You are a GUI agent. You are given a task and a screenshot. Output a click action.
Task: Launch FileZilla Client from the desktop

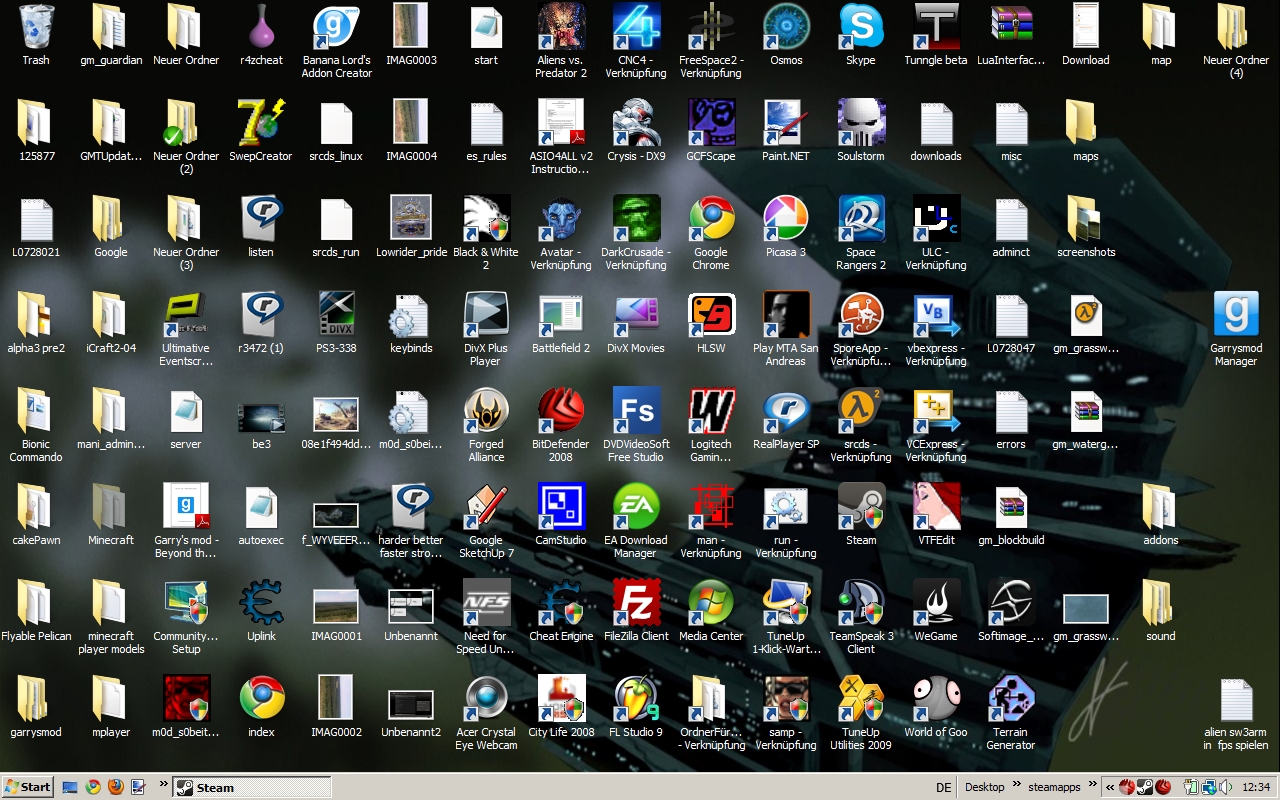636,604
